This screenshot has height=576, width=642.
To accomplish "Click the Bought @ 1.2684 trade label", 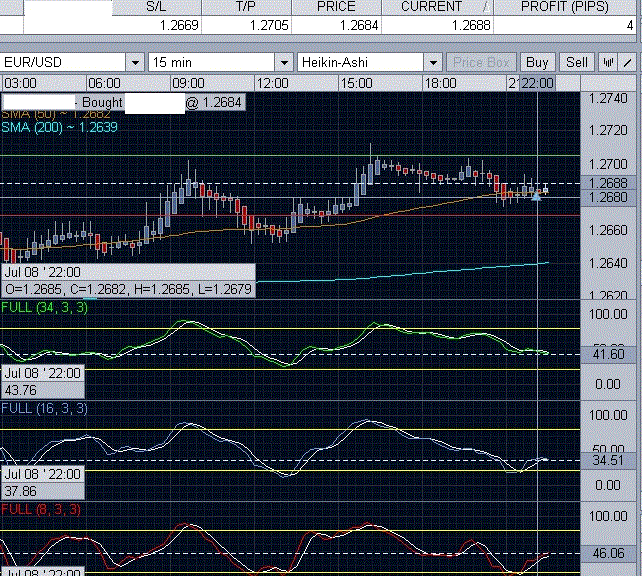I will [x=123, y=102].
